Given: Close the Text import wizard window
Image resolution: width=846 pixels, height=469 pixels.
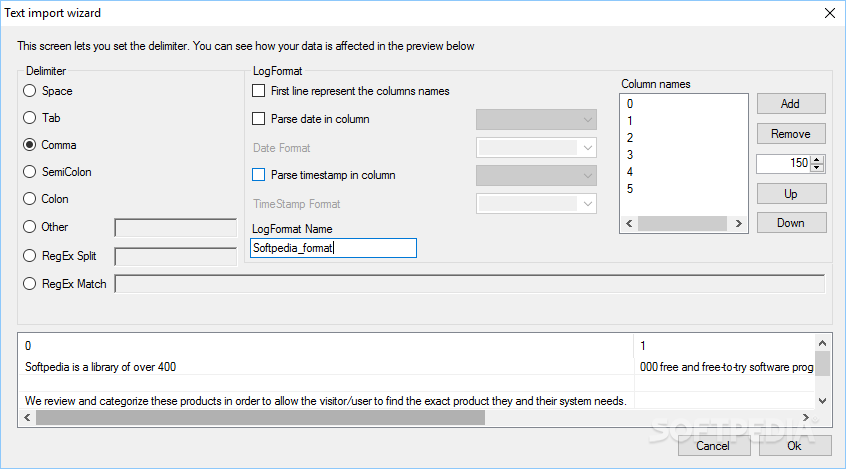Looking at the screenshot, I should [830, 13].
